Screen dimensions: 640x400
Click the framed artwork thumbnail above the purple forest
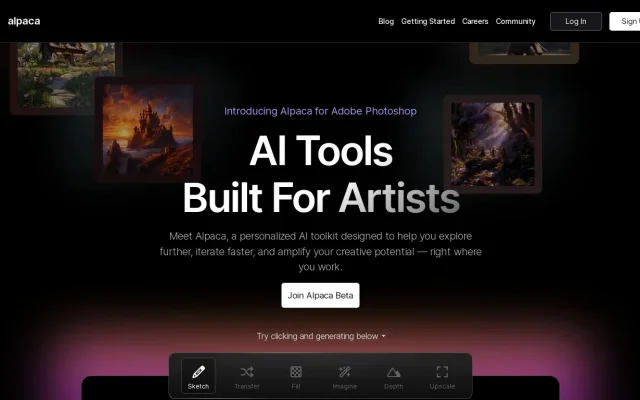pos(524,53)
